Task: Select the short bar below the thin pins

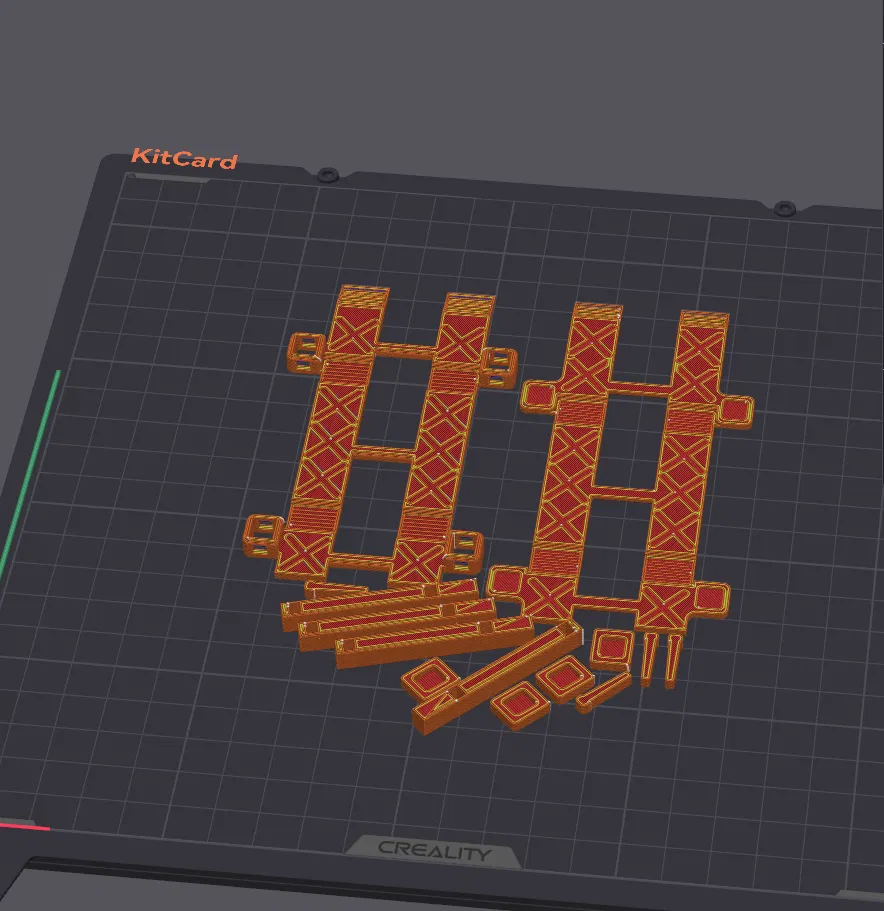Action: 603,691
